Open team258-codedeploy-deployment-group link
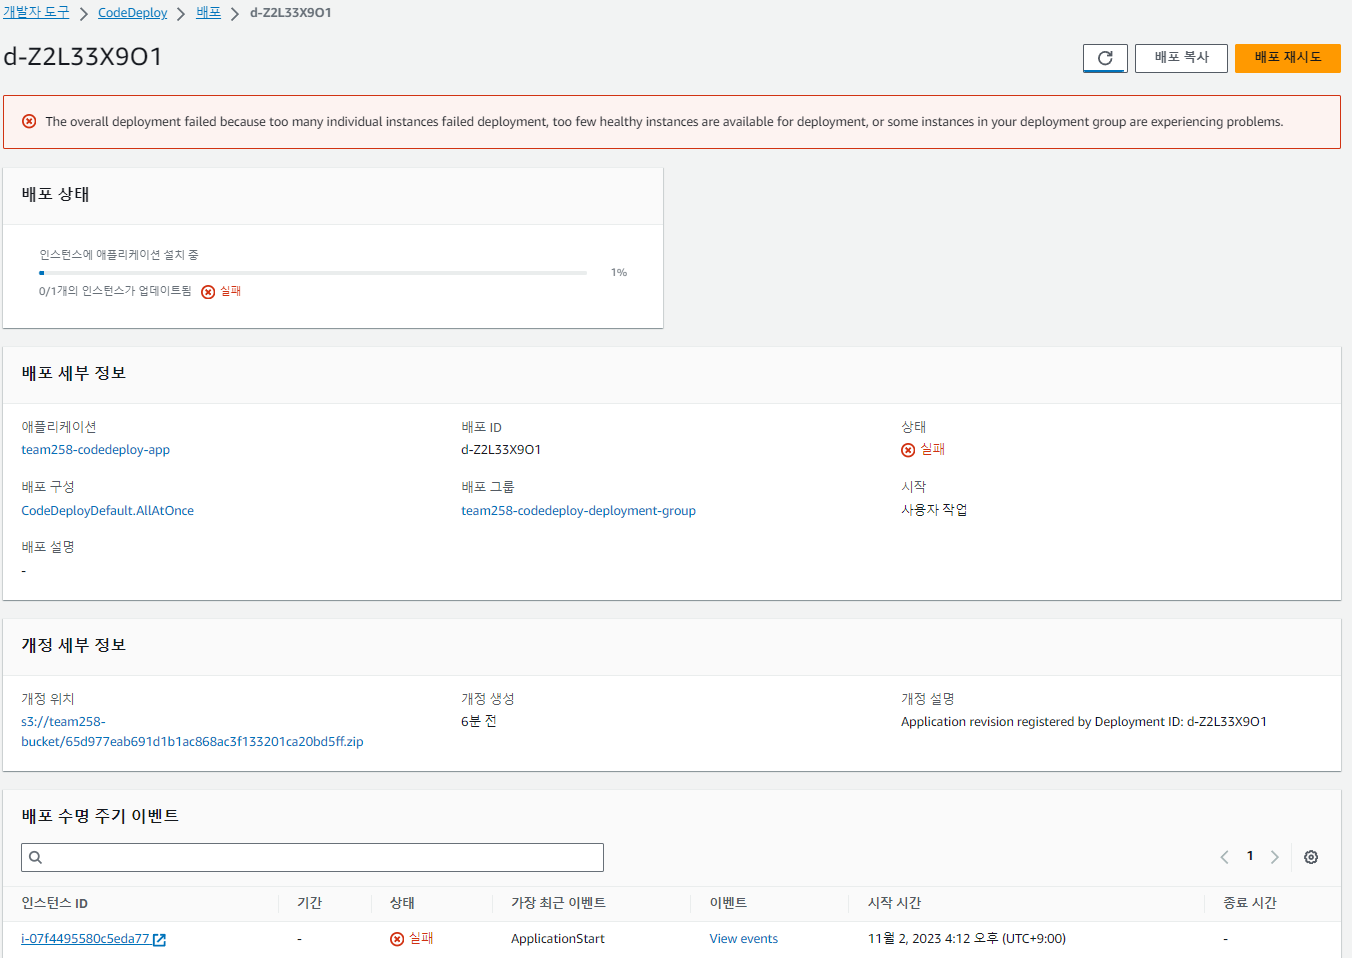Image resolution: width=1352 pixels, height=958 pixels. click(578, 511)
